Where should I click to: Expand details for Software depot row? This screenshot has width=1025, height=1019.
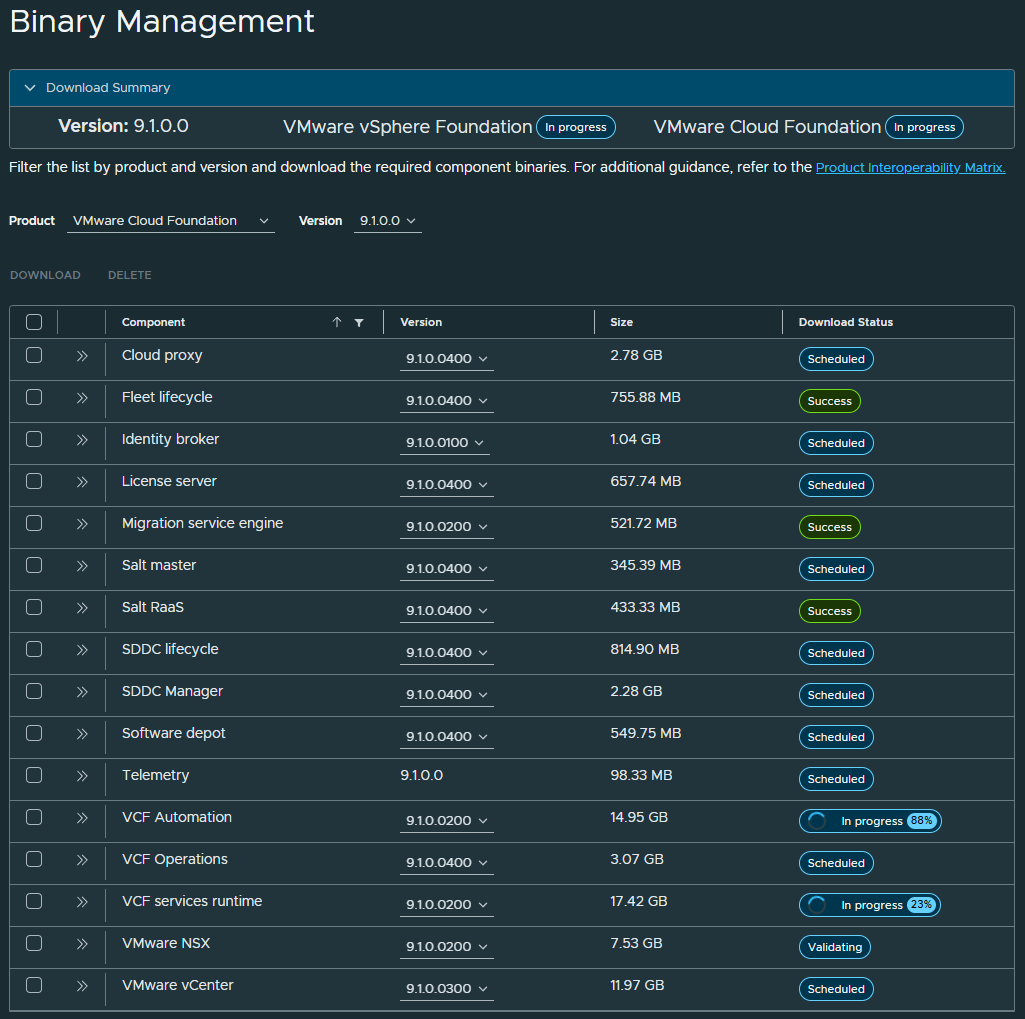pos(82,734)
